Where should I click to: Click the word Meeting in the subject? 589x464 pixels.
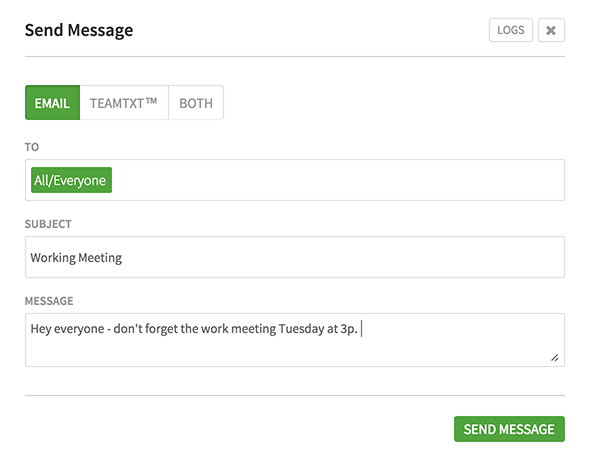pos(100,258)
